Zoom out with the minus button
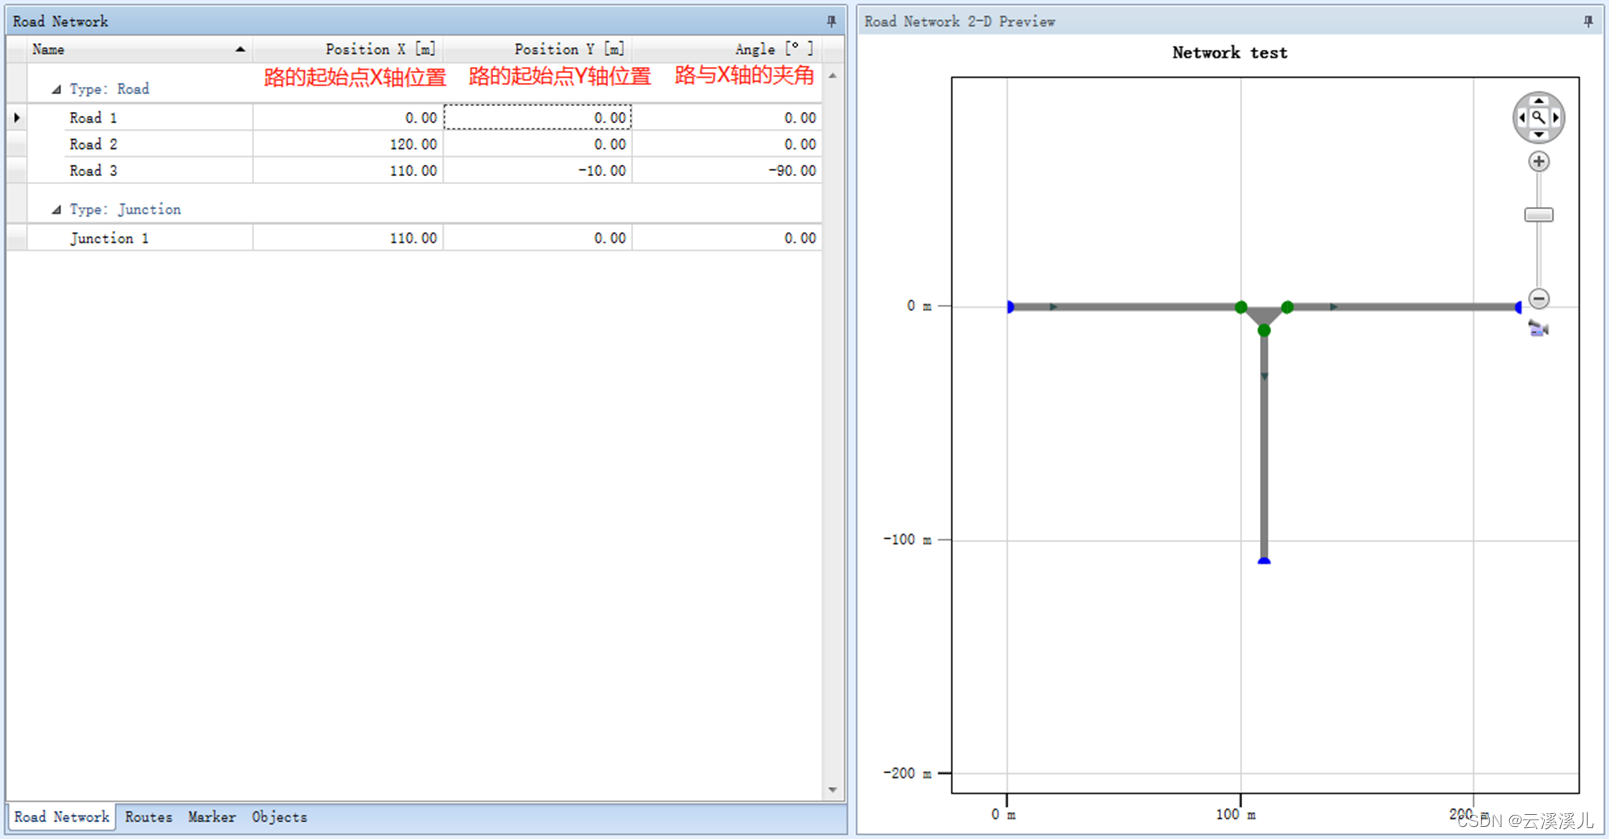1609x839 pixels. [1539, 298]
